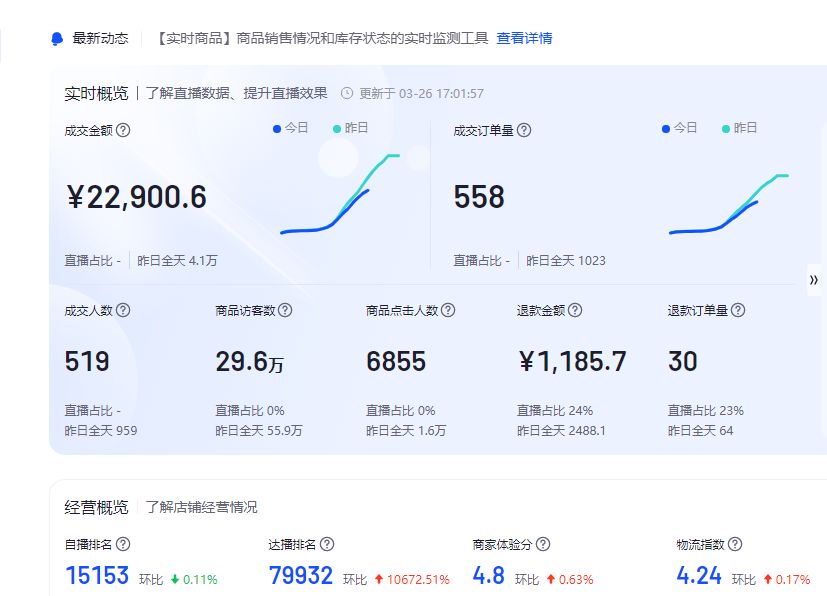This screenshot has width=827, height=596.
Task: Open the help icon beside 成交金额
Action: tap(122, 129)
